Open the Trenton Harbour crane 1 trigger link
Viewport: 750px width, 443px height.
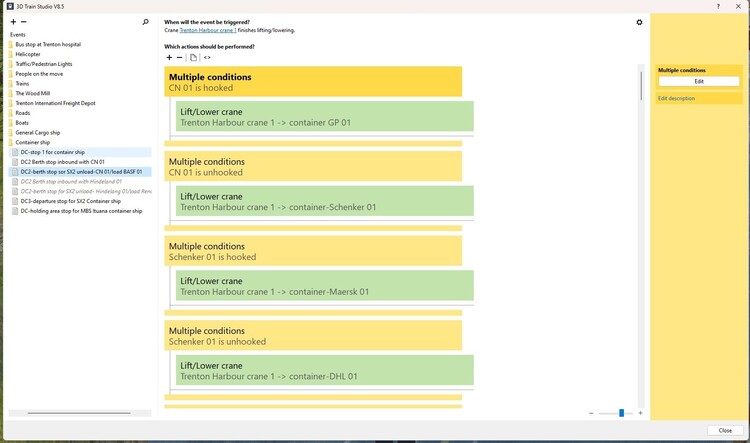click(x=208, y=30)
